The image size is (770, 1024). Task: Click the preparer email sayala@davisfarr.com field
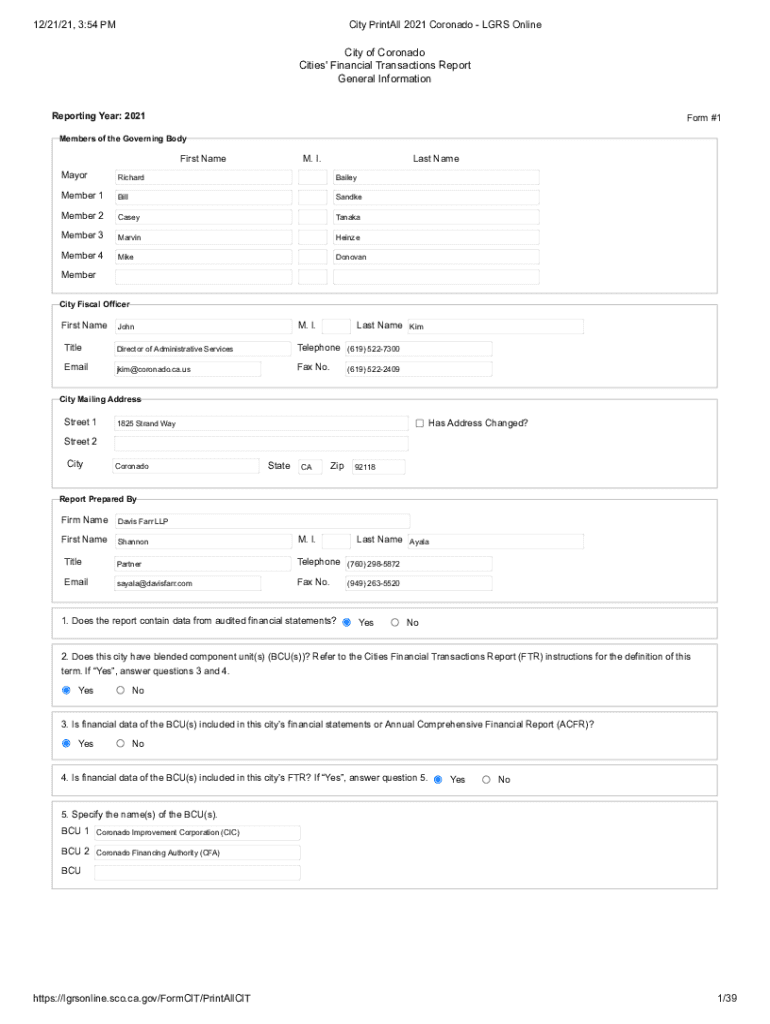point(187,583)
